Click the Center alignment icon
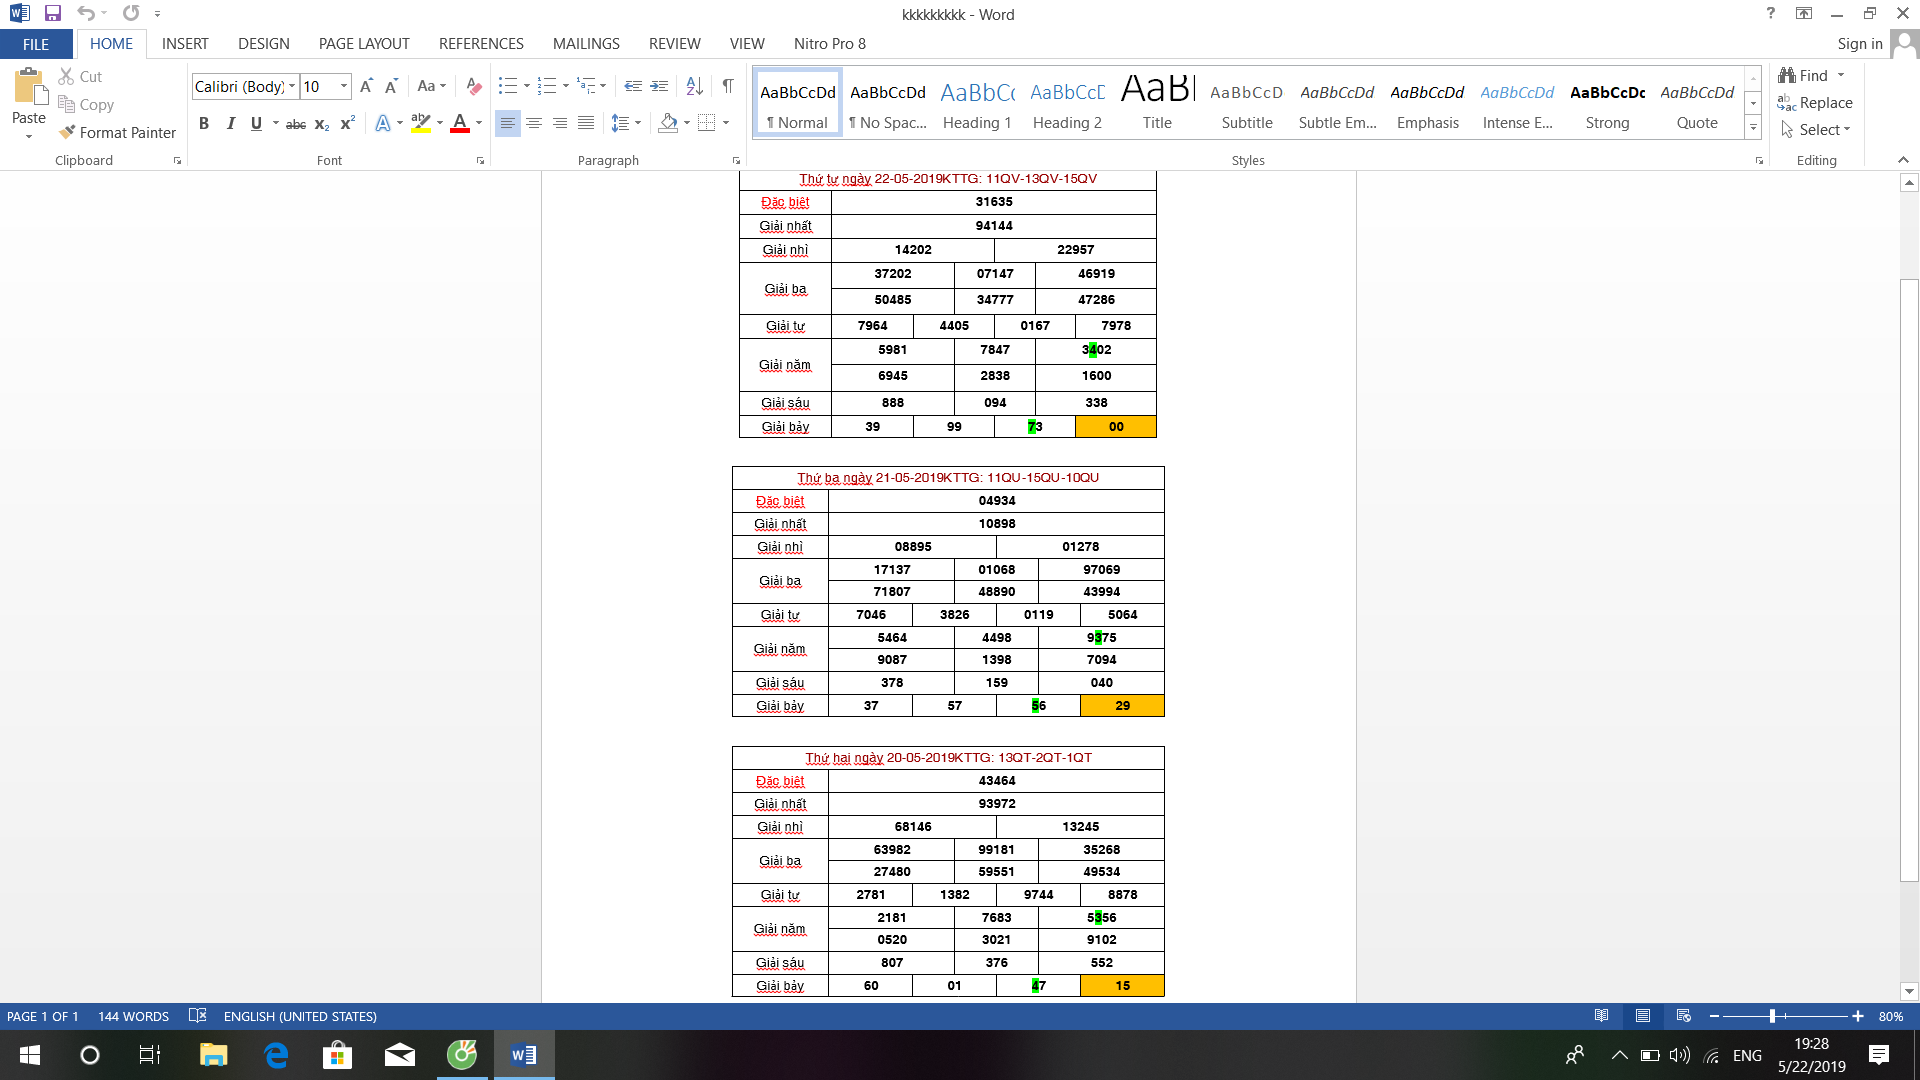 tap(534, 123)
